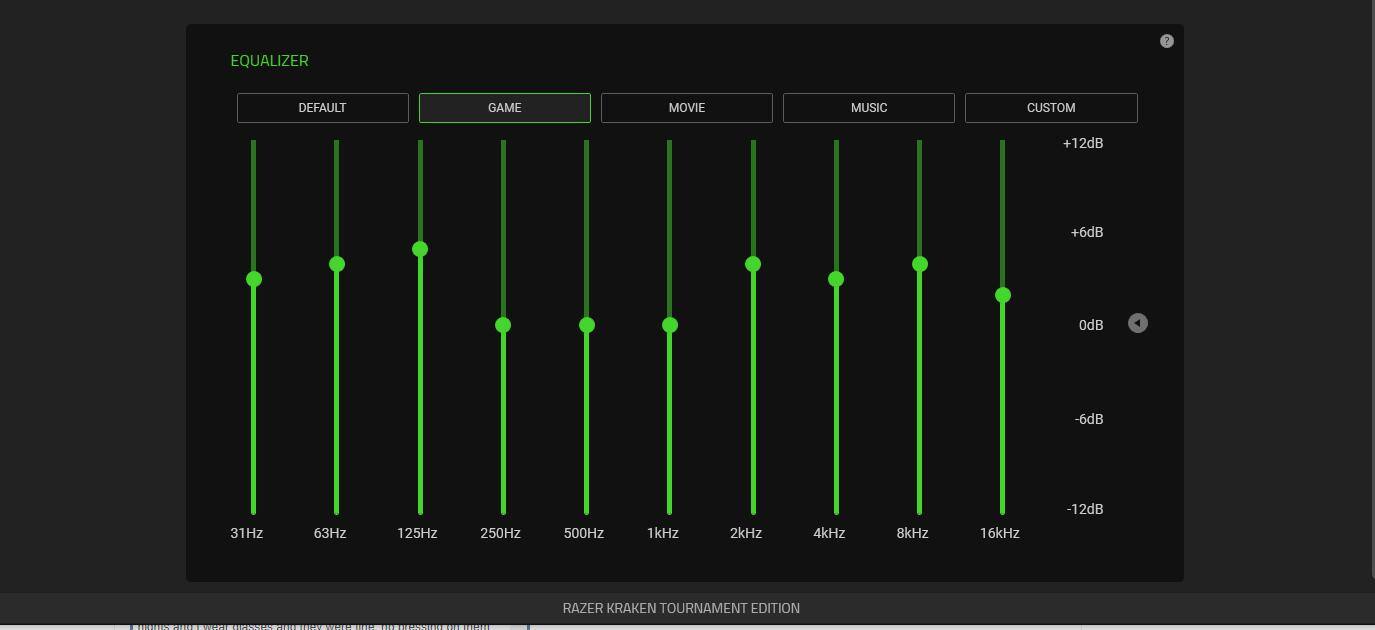
Task: Click the 4kHz slider knob
Action: click(836, 279)
